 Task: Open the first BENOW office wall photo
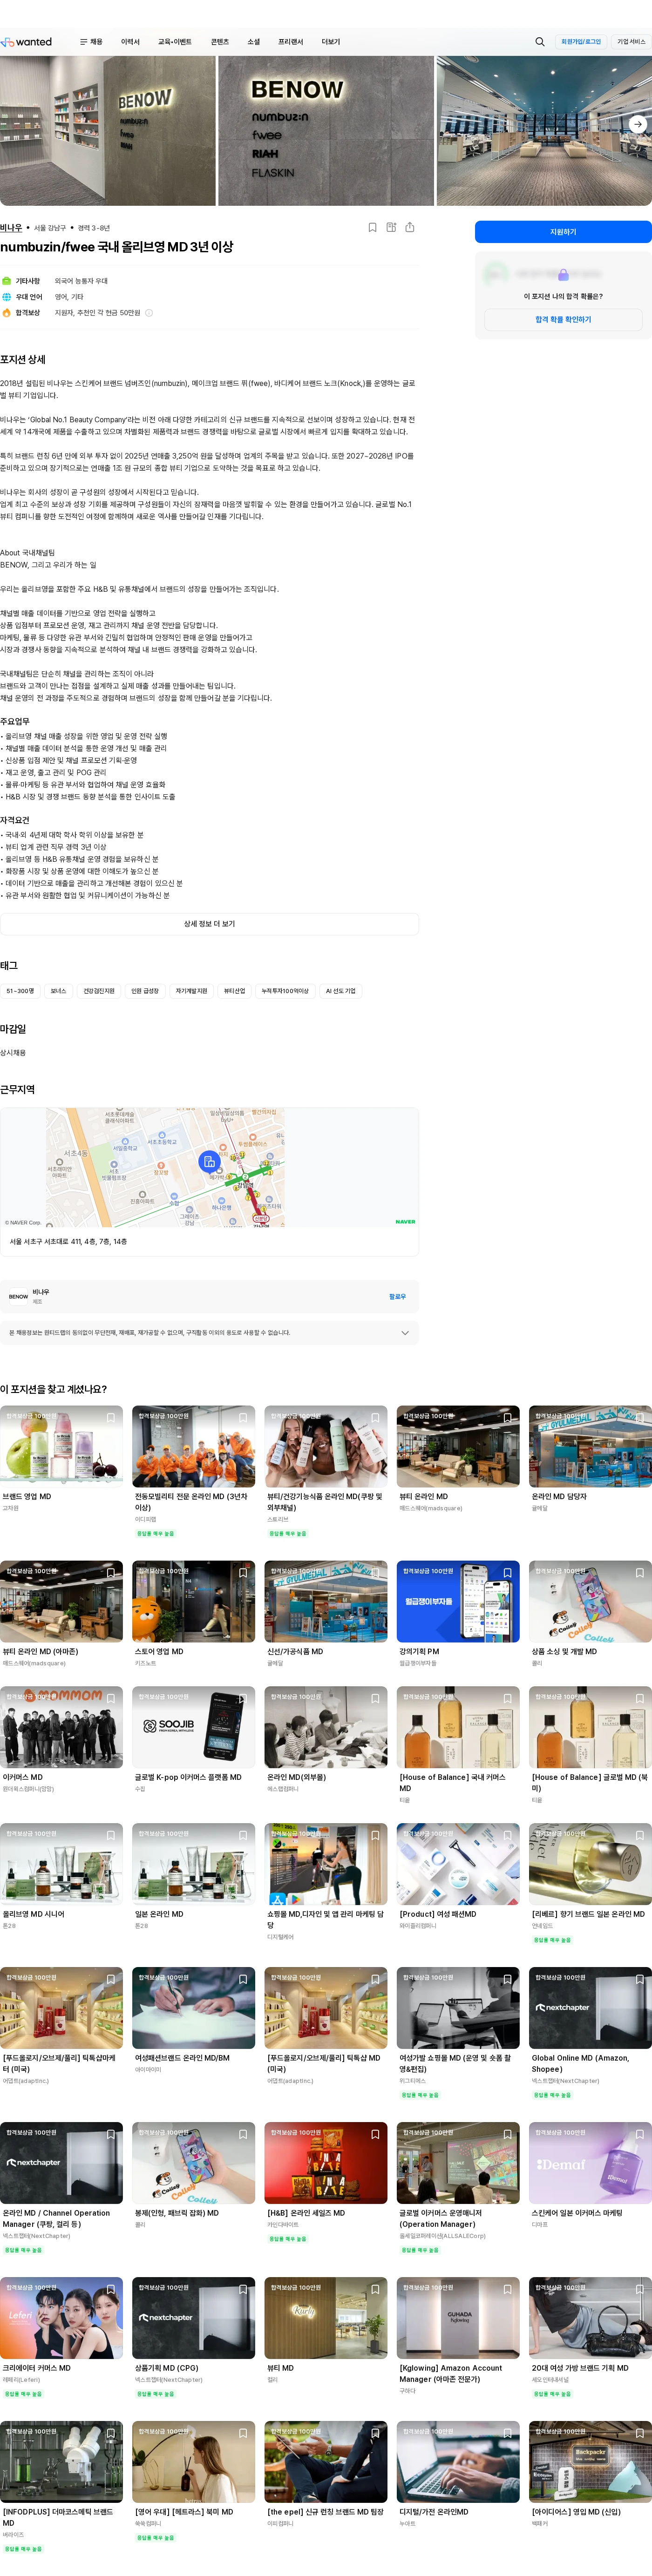coord(108,131)
